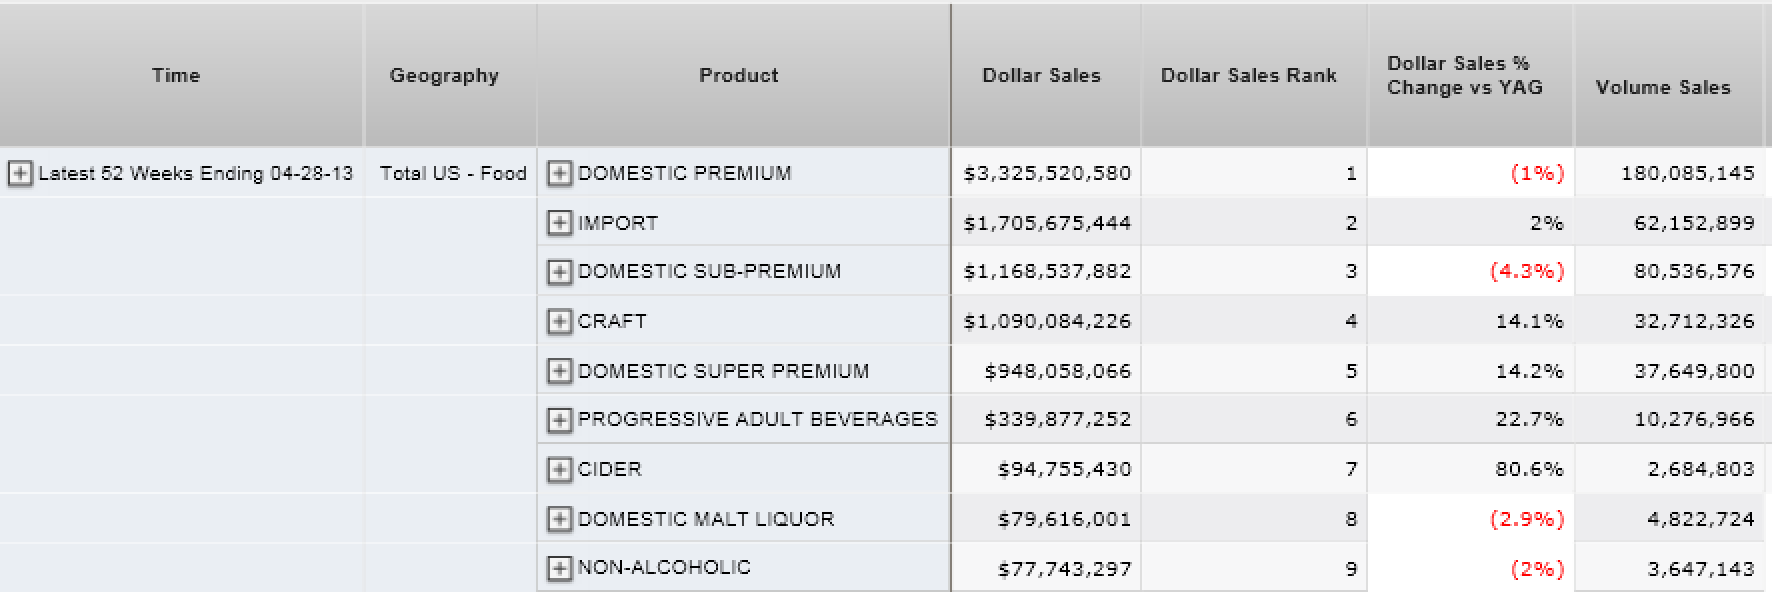Expand the DOMESTIC SUB-PREMIUM row
1772x594 pixels.
pyautogui.click(x=559, y=272)
